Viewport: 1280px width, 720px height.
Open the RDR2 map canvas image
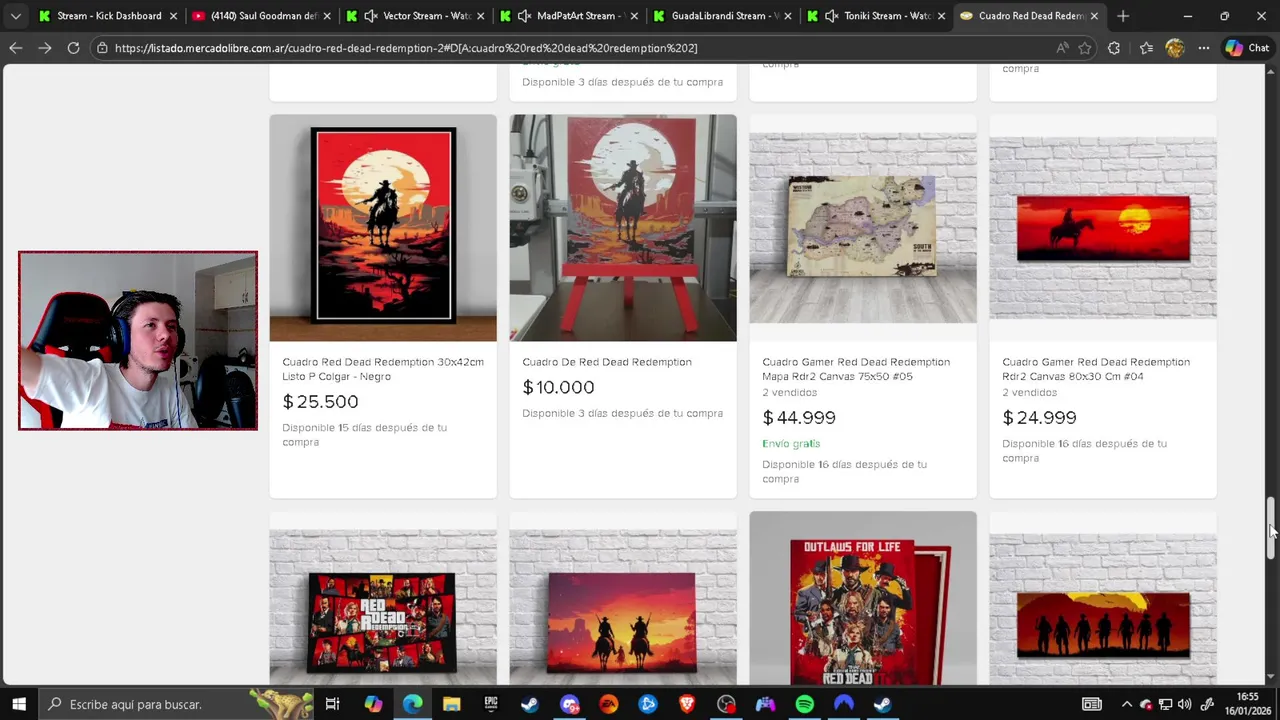(863, 228)
